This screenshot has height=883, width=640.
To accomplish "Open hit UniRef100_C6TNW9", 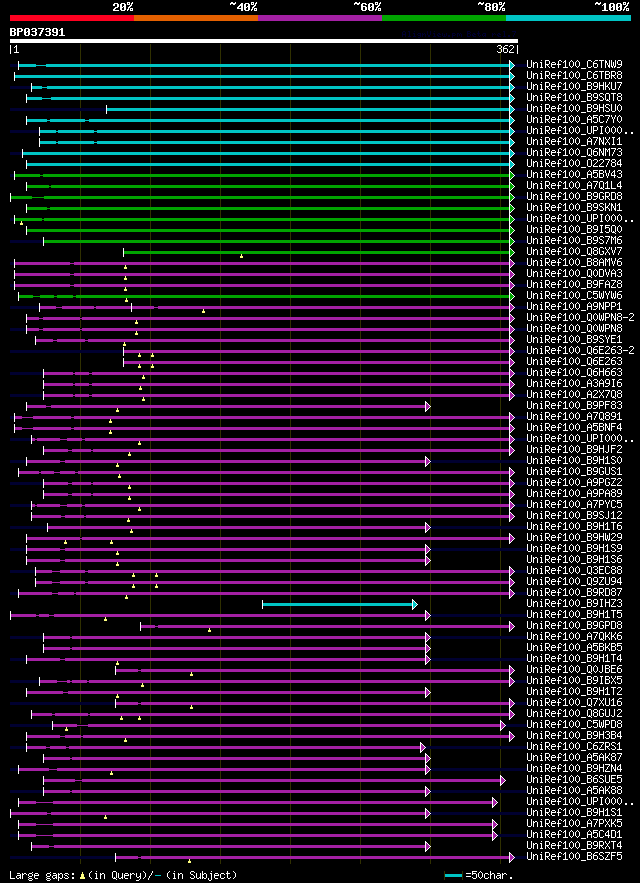I will [x=574, y=65].
